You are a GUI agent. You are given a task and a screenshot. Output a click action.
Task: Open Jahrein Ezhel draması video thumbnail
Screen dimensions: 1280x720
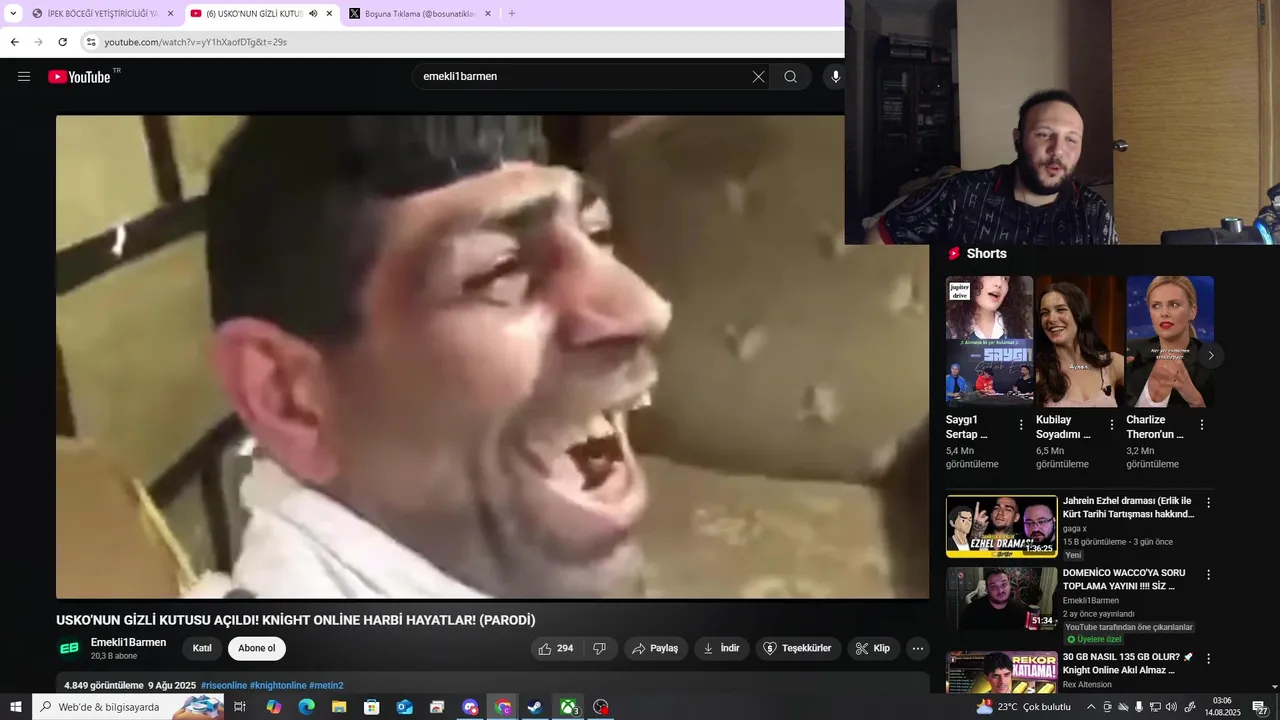pos(1001,526)
